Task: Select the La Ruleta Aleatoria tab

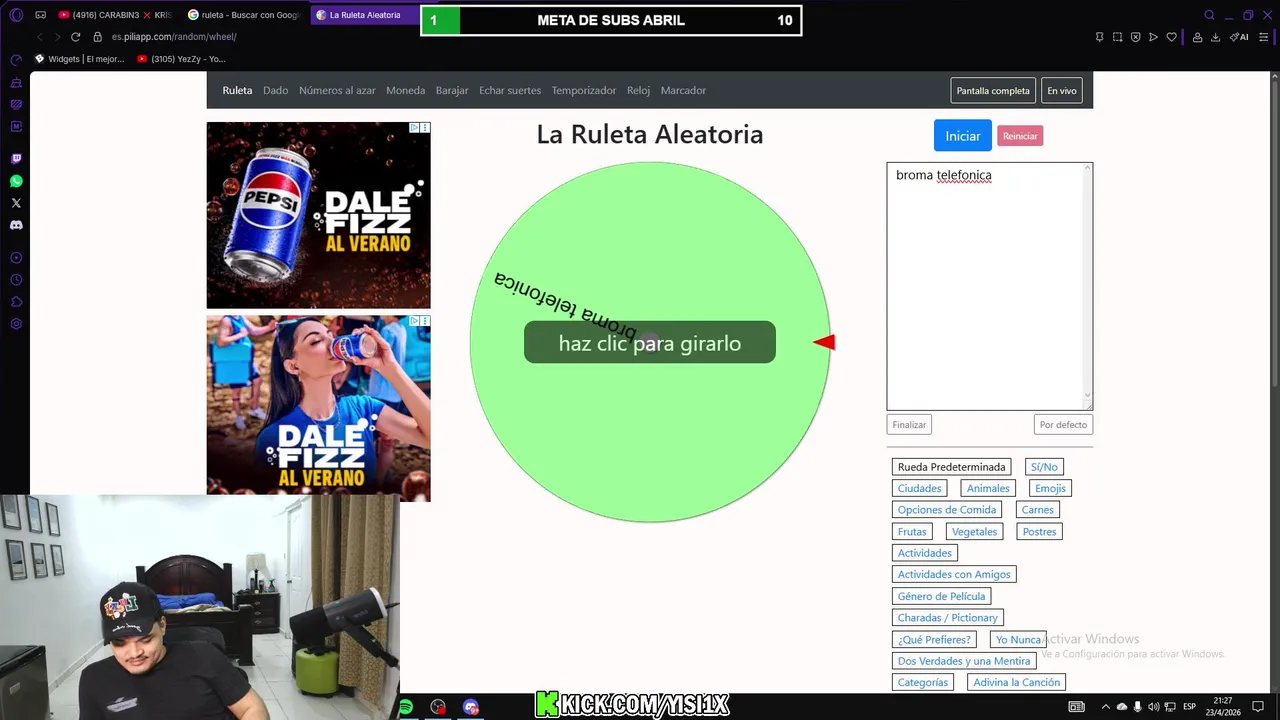Action: point(364,15)
